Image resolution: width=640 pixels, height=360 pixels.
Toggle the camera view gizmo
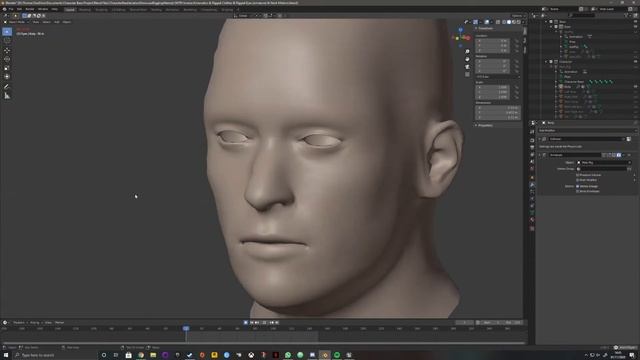click(x=467, y=67)
